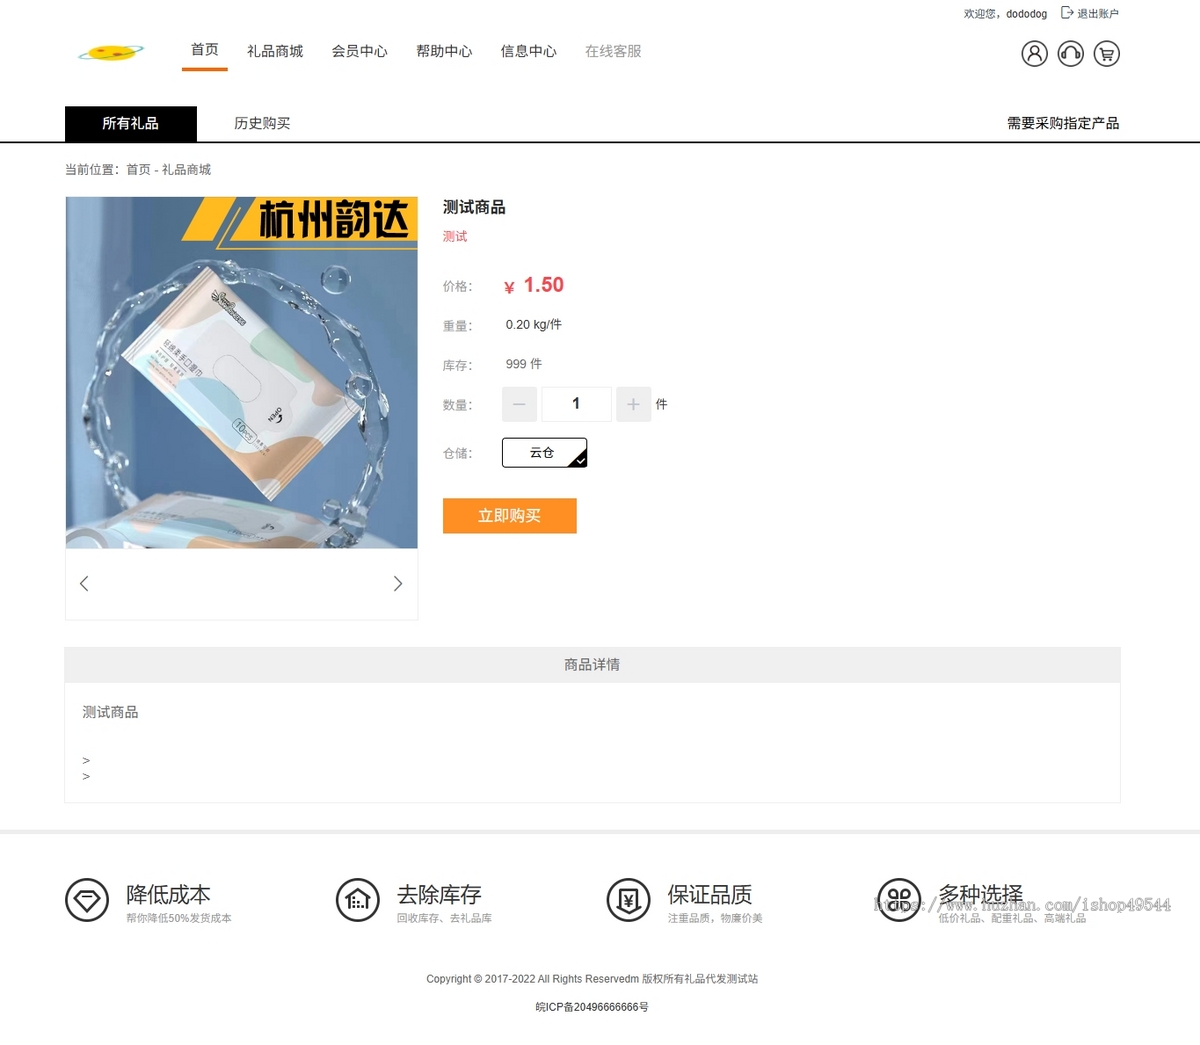Decrease quantity with minus button
The width and height of the screenshot is (1200, 1045).
519,404
